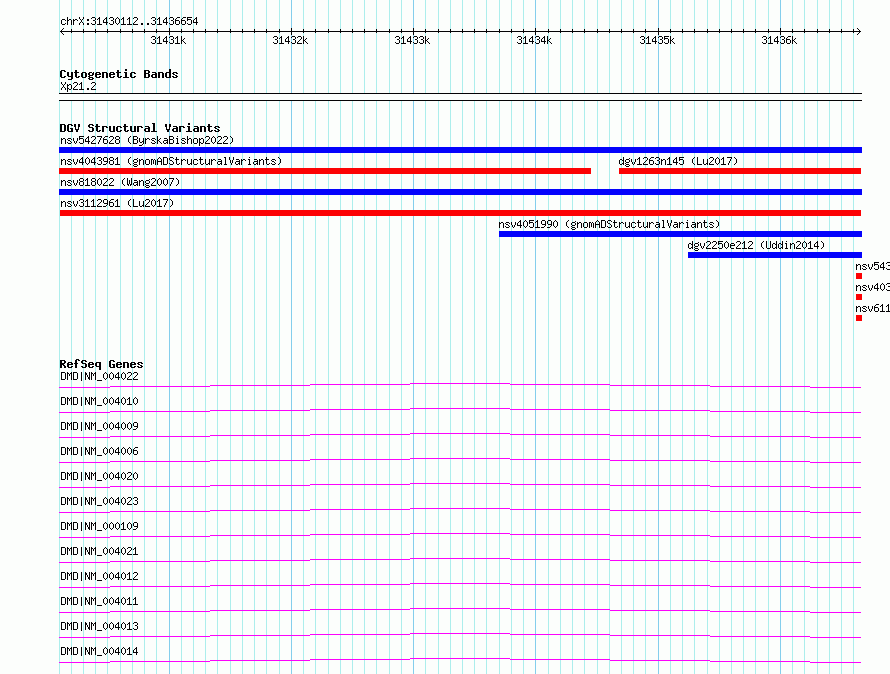
Task: Click the red bar under nsv3112961
Action: point(460,213)
